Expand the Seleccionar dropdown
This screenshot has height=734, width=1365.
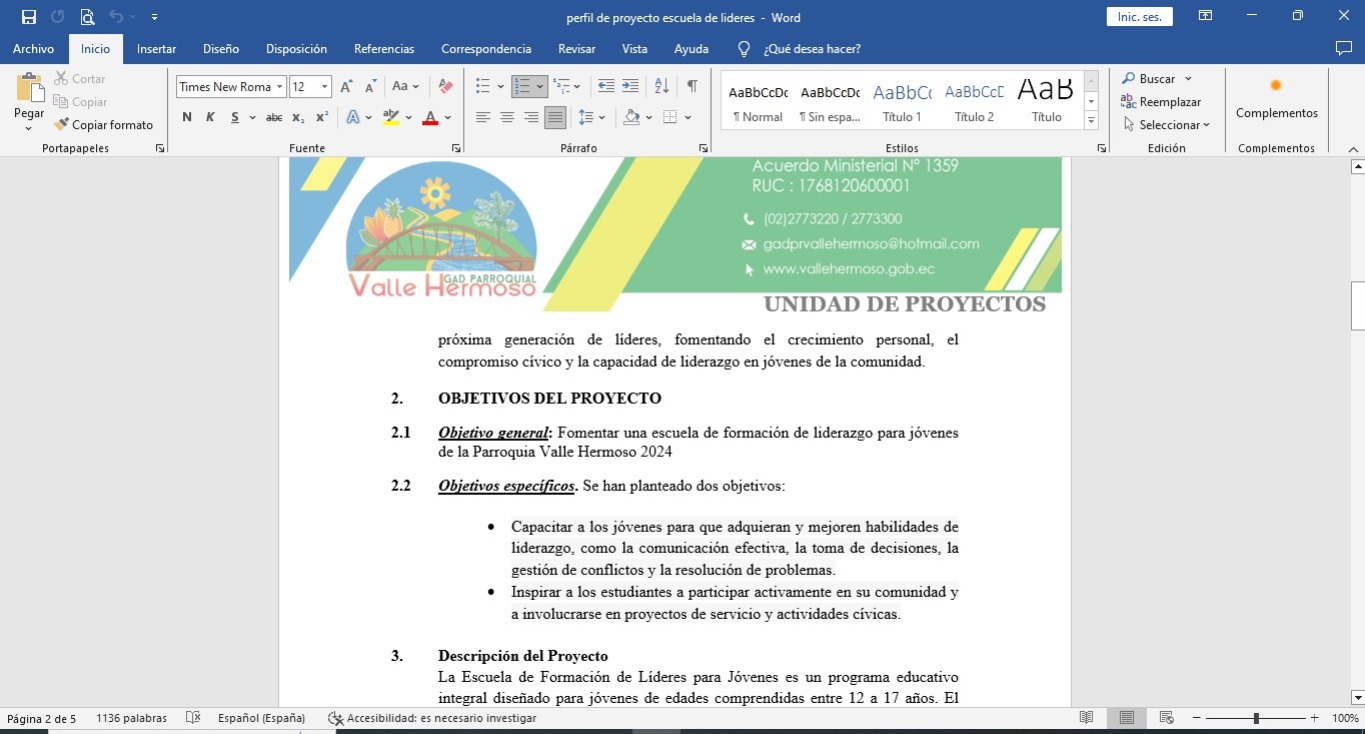[x=1166, y=125]
